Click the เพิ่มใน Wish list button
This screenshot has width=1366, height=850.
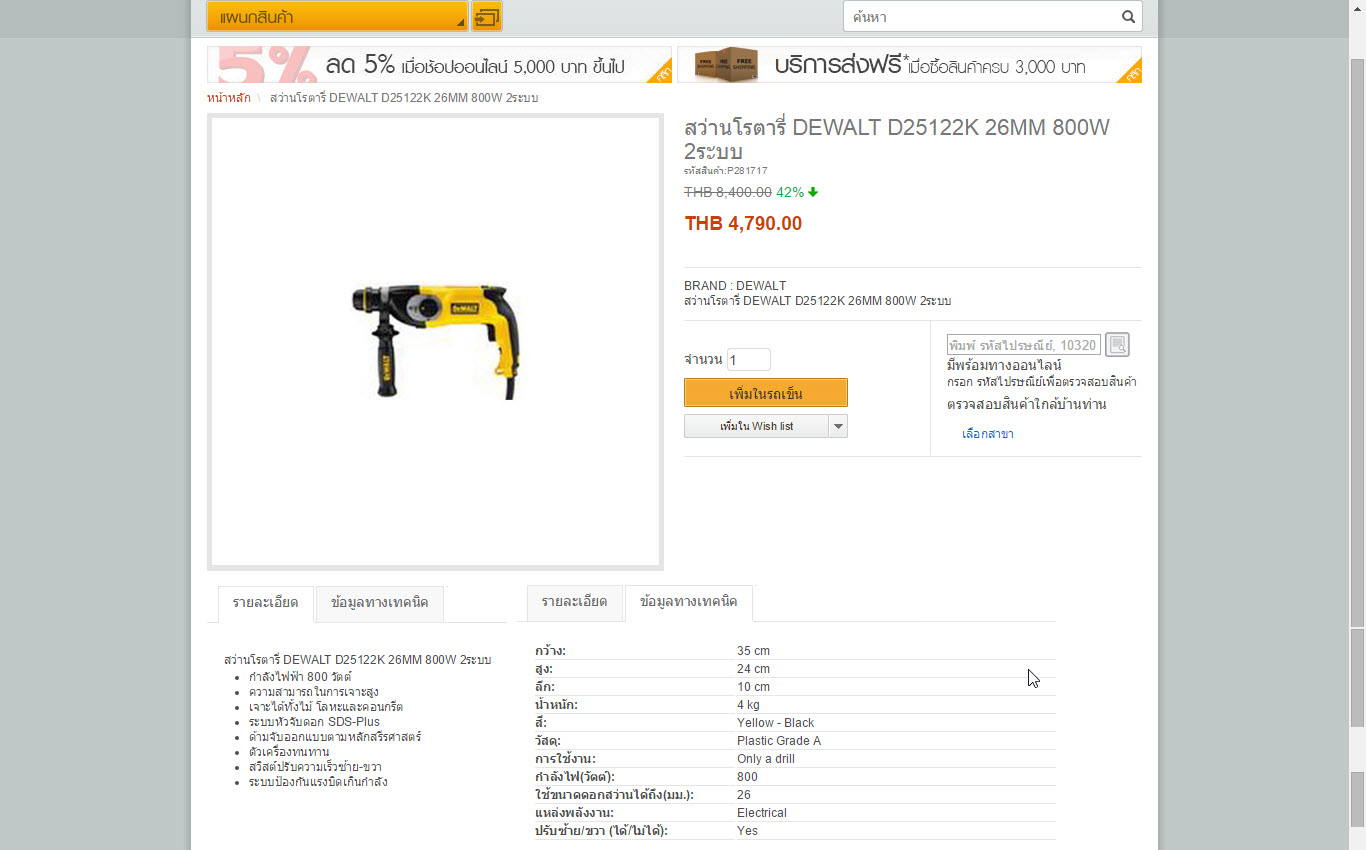757,426
